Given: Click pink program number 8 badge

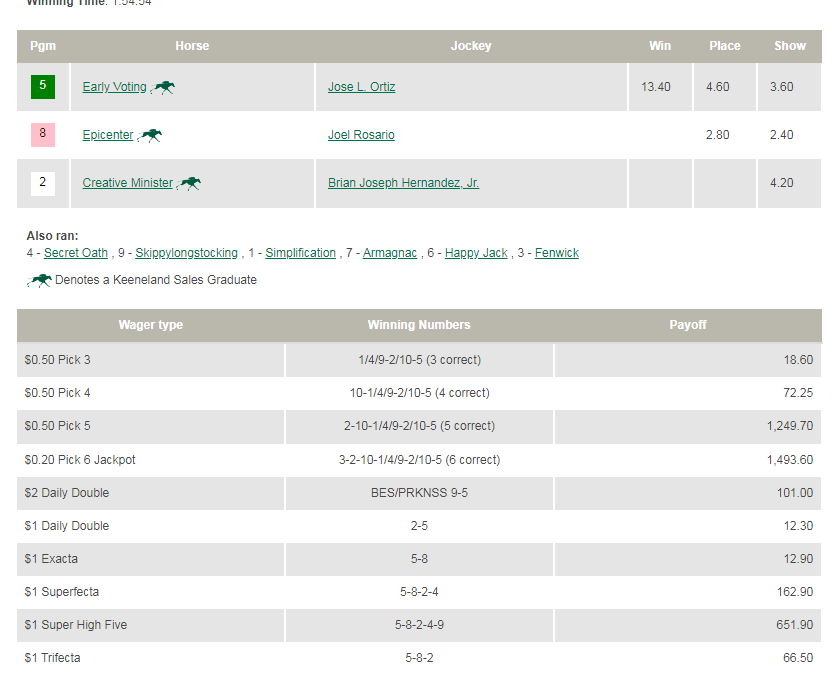Looking at the screenshot, I should coord(43,134).
